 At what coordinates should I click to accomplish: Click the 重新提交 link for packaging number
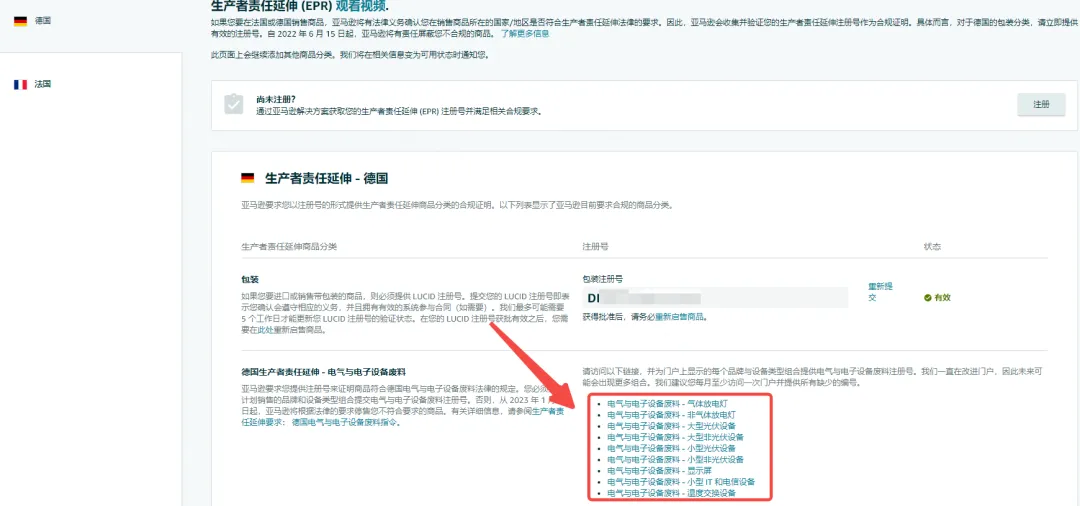[x=880, y=292]
